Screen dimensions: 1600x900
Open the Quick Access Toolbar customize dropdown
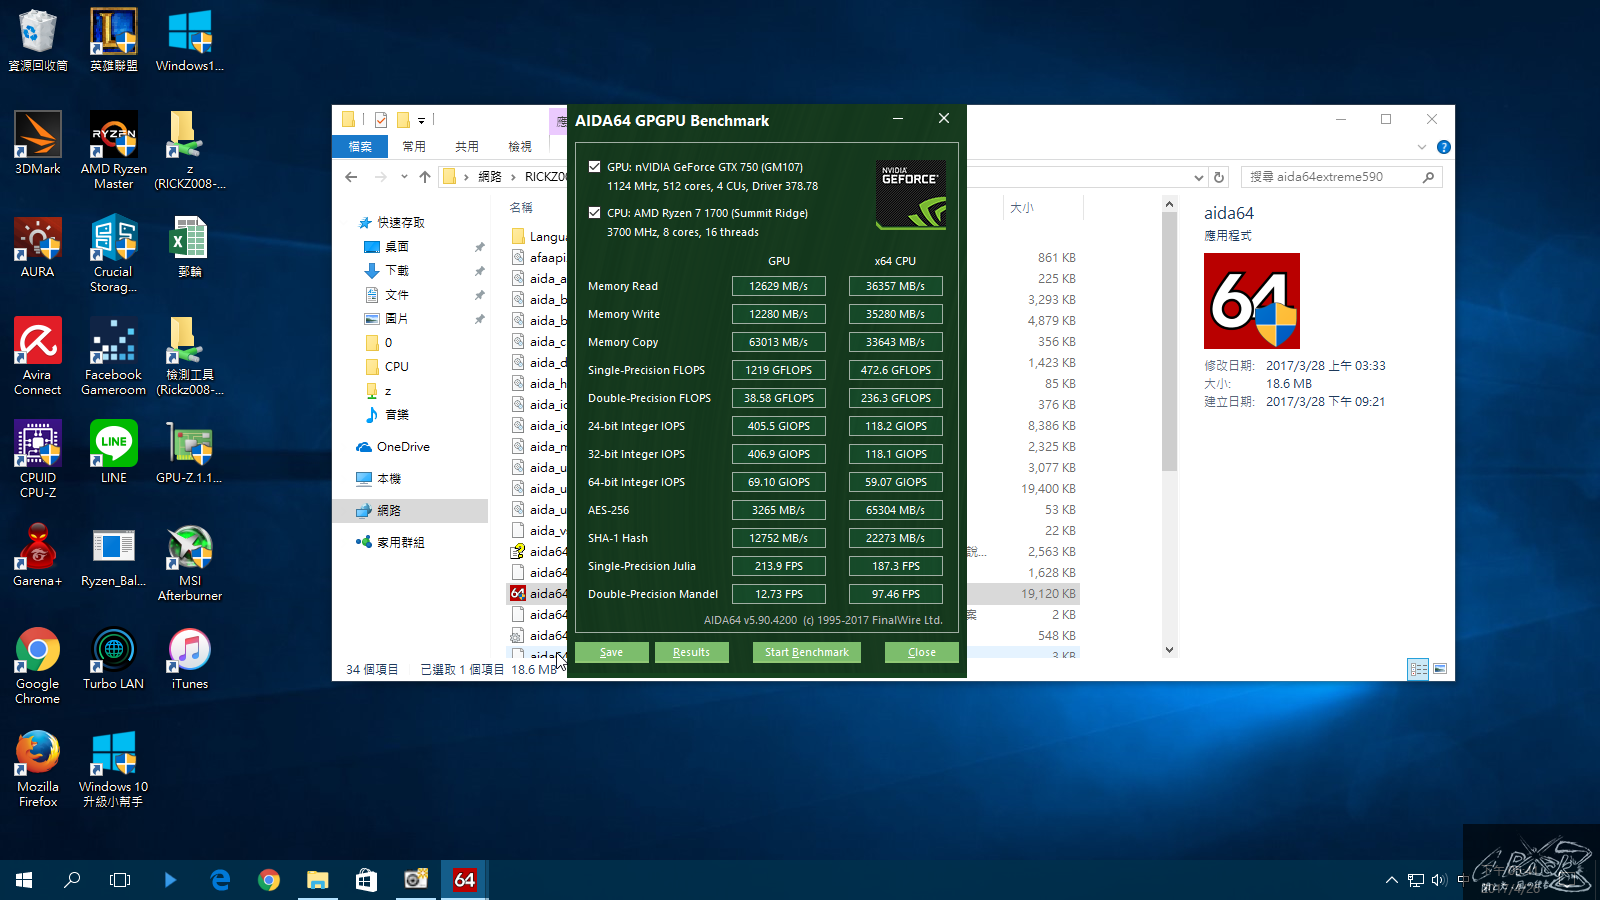tap(422, 120)
